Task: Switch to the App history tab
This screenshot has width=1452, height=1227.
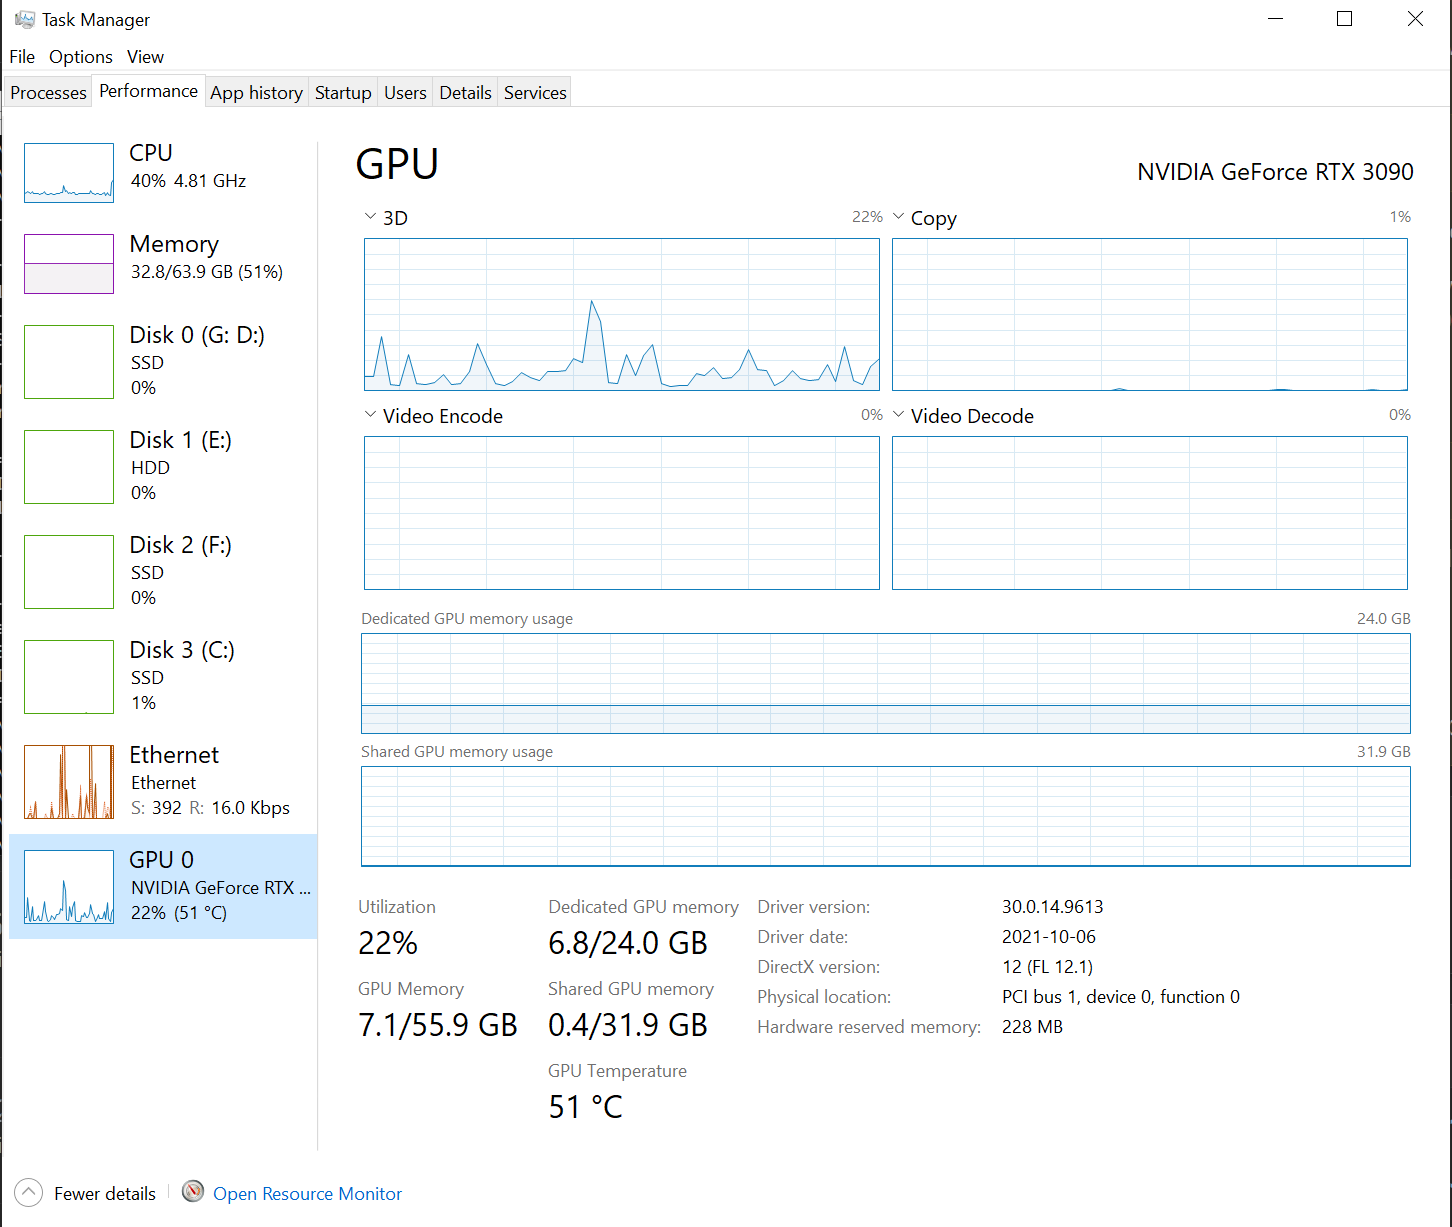Action: (256, 92)
